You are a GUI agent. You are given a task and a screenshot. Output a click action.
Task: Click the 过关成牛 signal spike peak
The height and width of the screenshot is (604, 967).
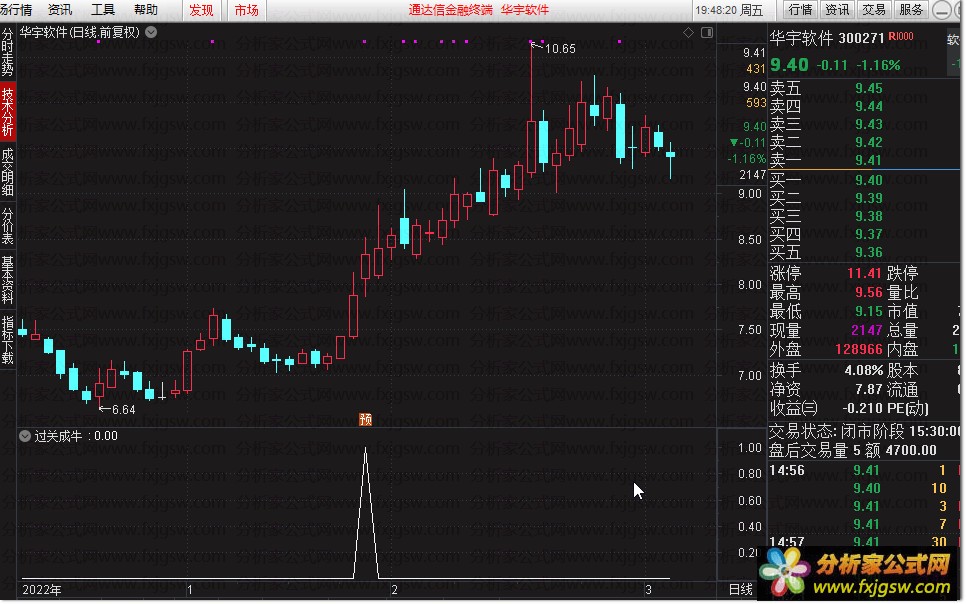pyautogui.click(x=366, y=450)
